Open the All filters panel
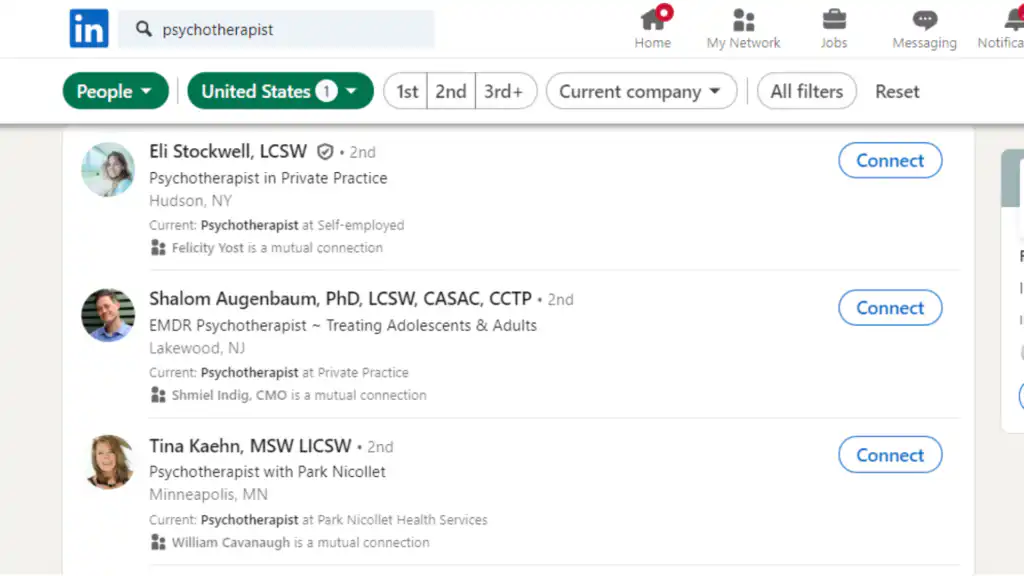 click(x=806, y=91)
